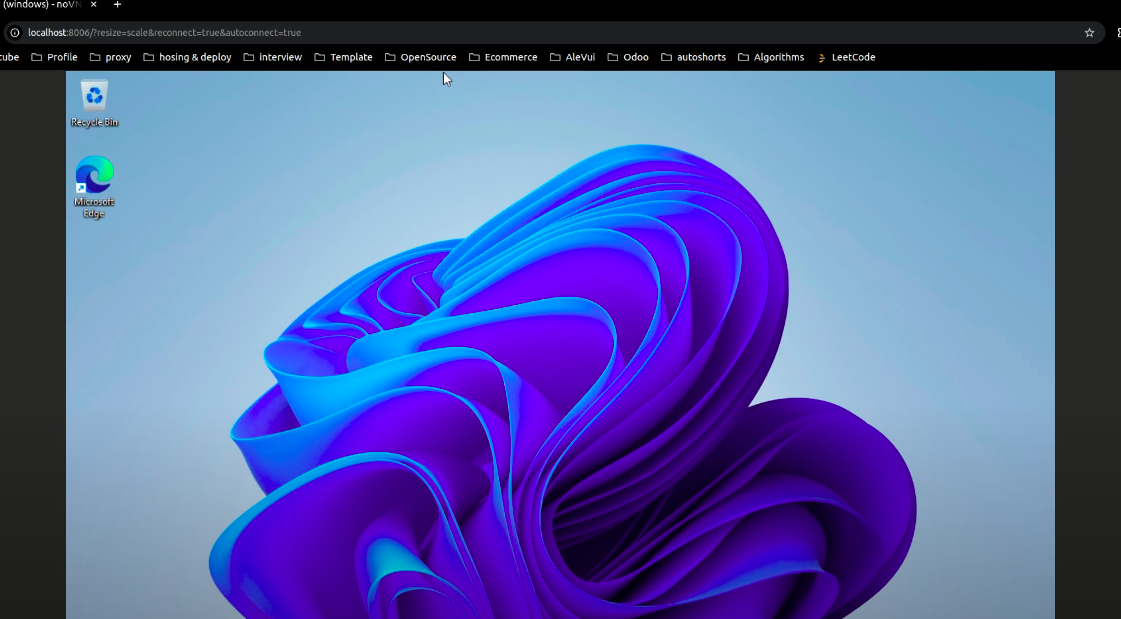Open the hosing & deploy bookmarks folder
Image resolution: width=1121 pixels, height=619 pixels.
click(x=187, y=57)
